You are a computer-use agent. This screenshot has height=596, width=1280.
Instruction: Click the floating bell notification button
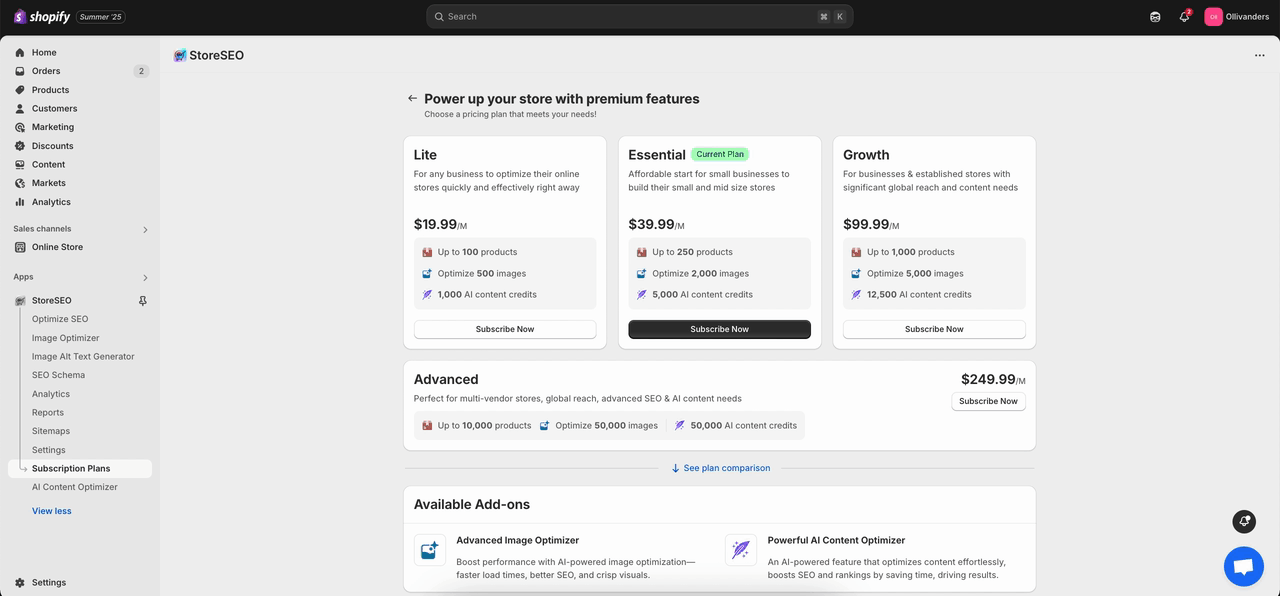pos(1244,521)
